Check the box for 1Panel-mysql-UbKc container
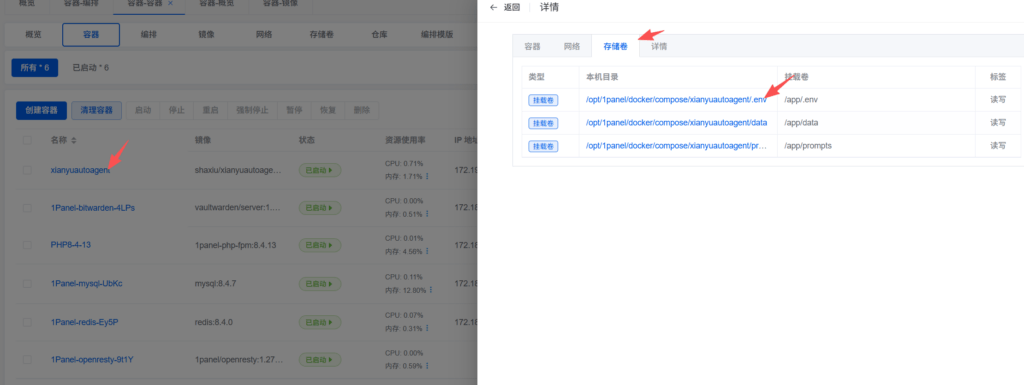Image resolution: width=1024 pixels, height=385 pixels. click(x=27, y=284)
